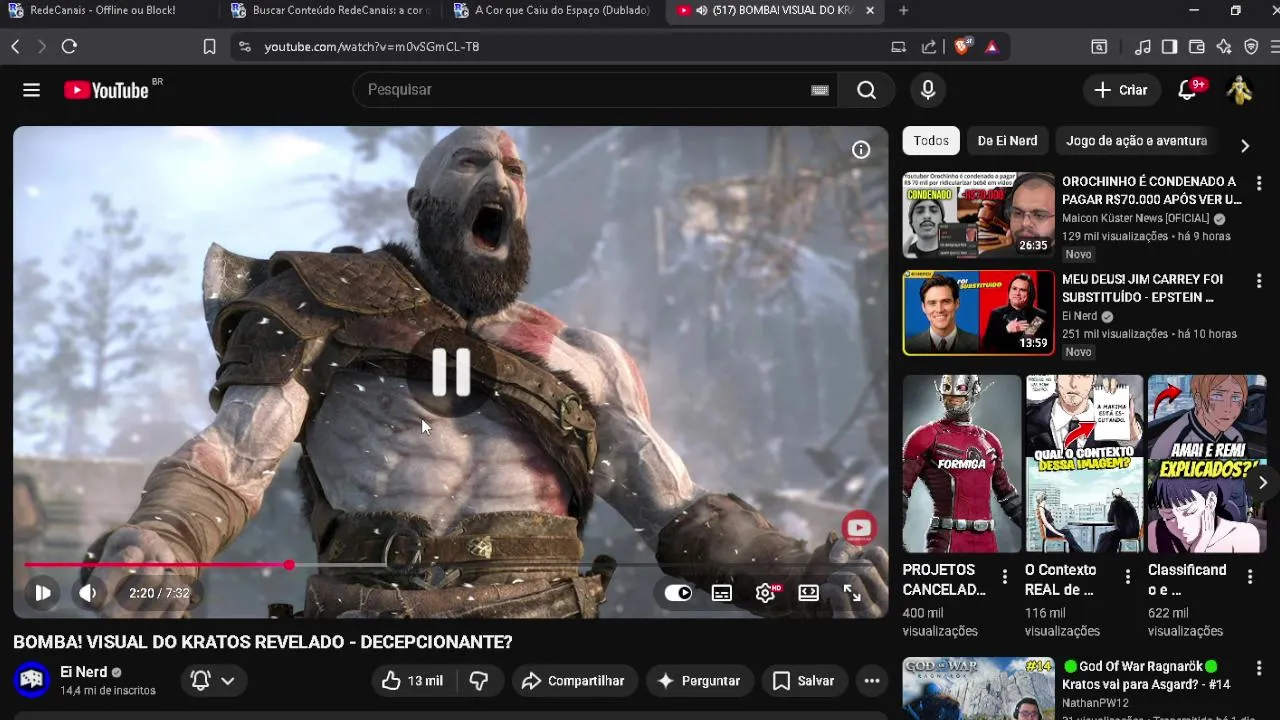Open the account avatar menu
The height and width of the screenshot is (720, 1280).
tap(1239, 90)
